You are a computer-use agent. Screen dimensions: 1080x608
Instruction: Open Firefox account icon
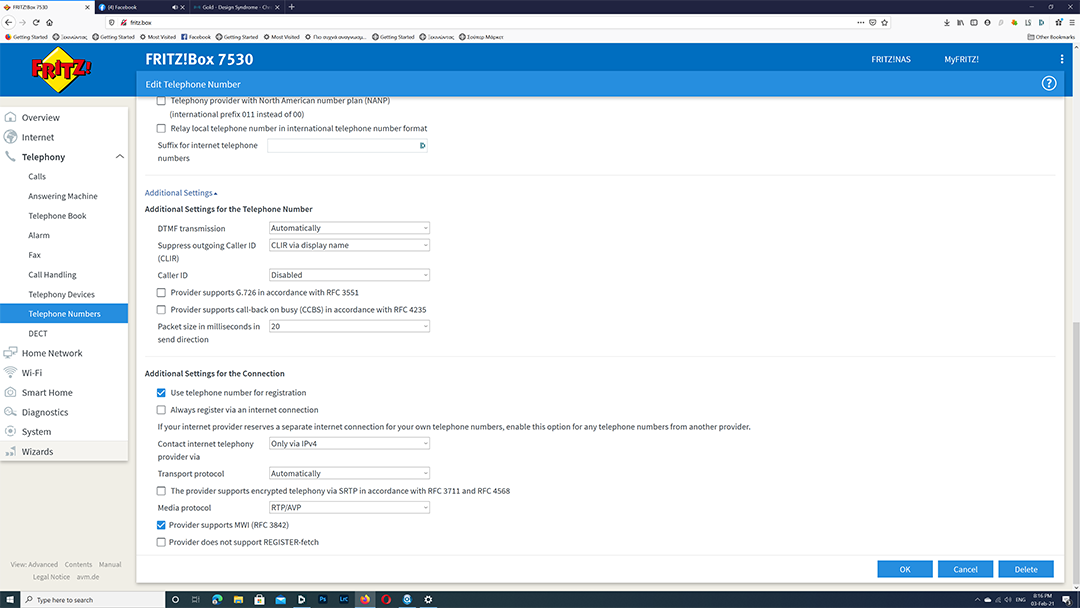coord(987,22)
